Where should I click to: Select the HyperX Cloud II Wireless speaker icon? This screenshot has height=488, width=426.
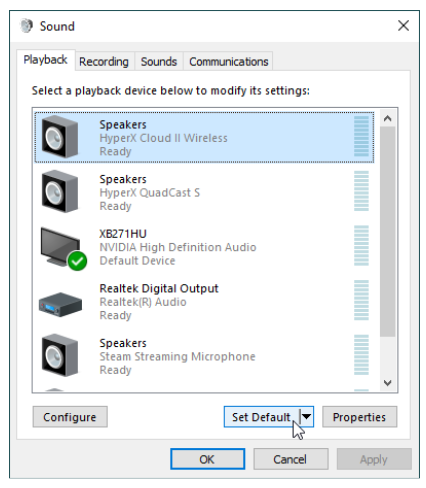[60, 137]
